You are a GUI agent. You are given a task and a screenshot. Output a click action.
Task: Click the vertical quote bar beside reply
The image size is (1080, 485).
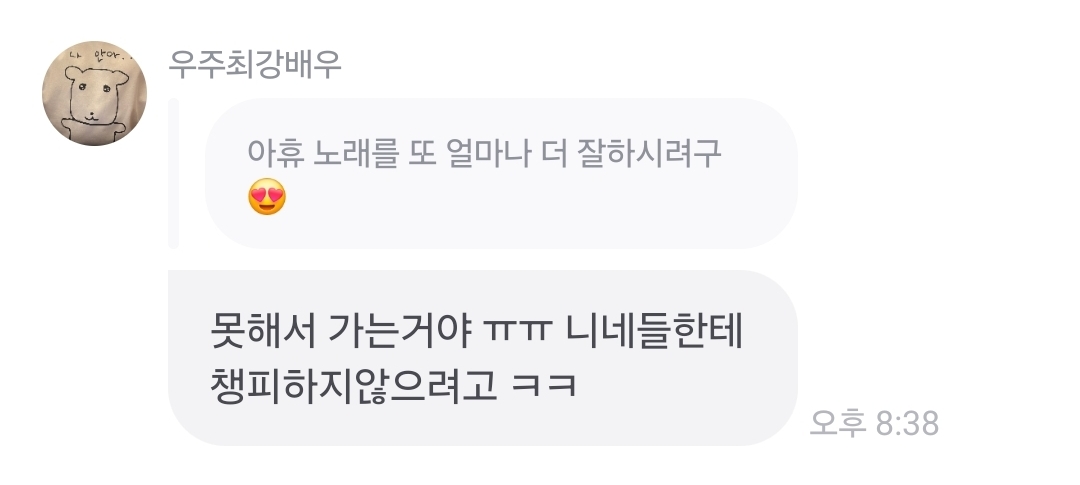click(174, 173)
